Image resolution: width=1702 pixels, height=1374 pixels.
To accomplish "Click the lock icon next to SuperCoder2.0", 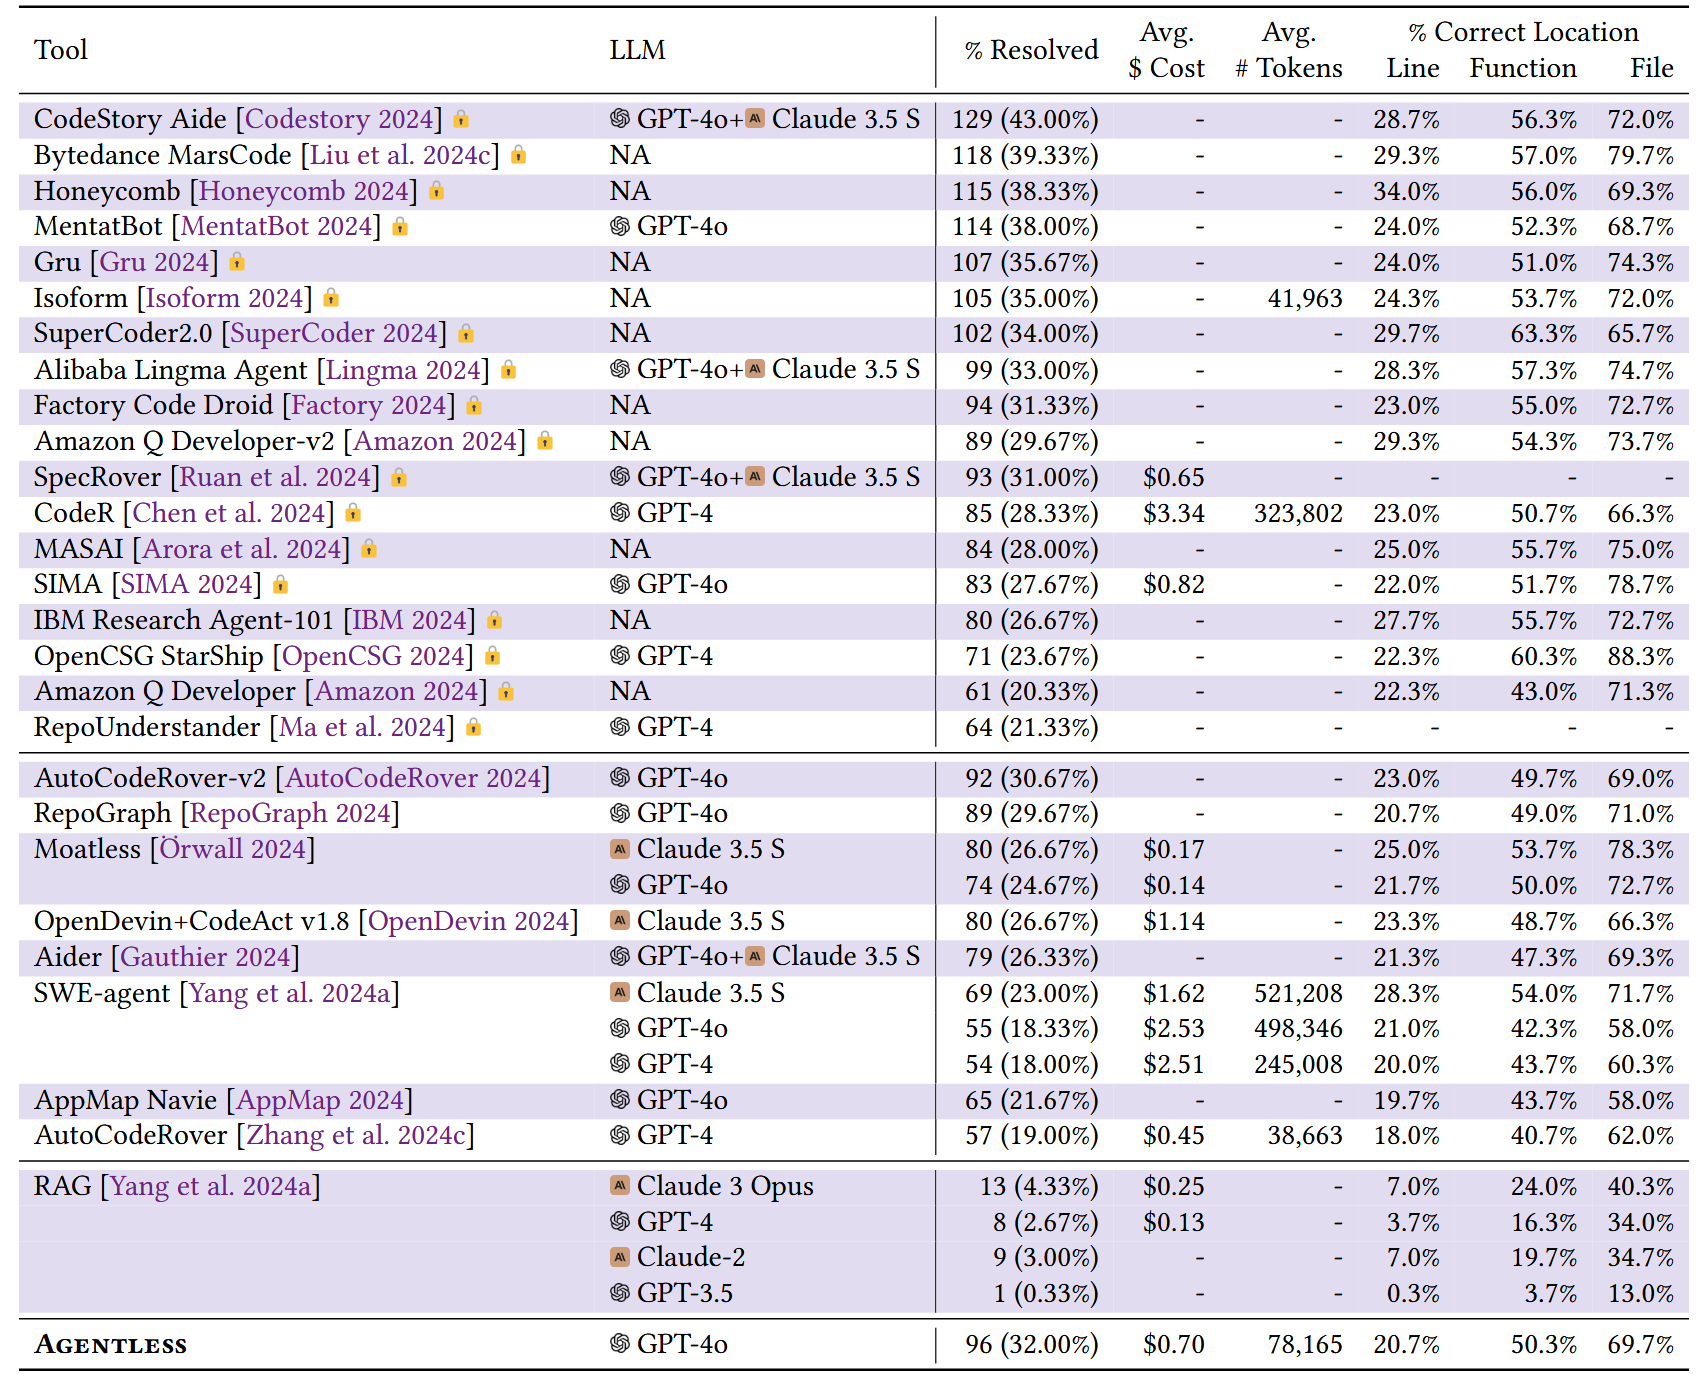I will [x=466, y=334].
